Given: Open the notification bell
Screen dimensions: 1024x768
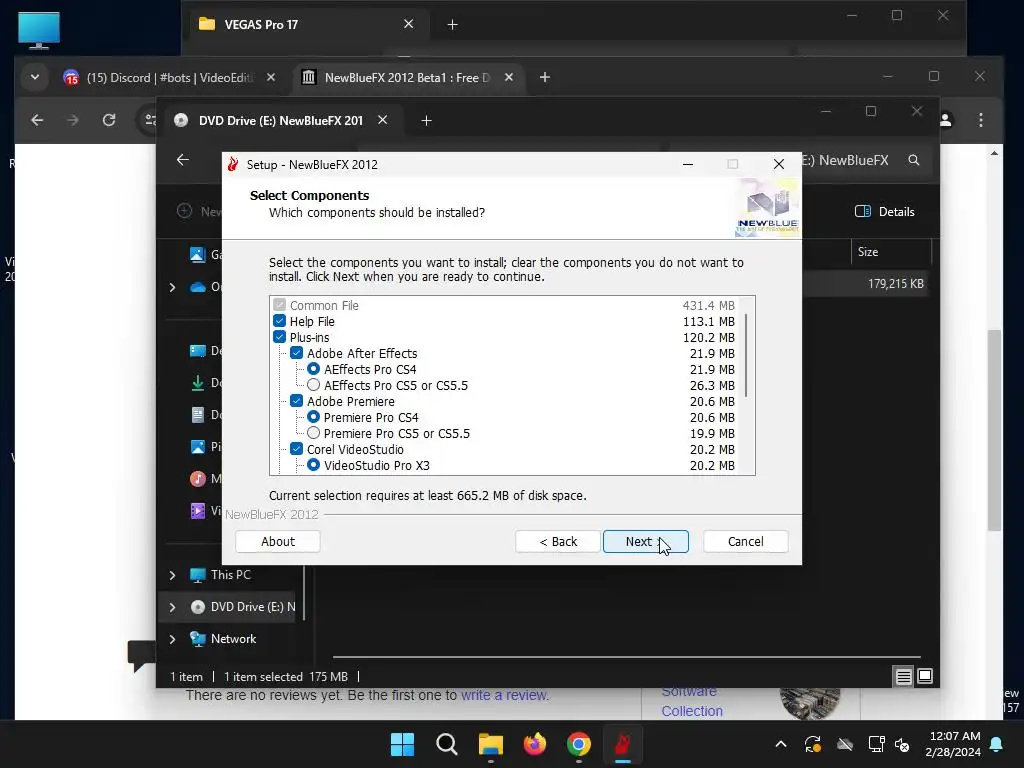Looking at the screenshot, I should [997, 744].
